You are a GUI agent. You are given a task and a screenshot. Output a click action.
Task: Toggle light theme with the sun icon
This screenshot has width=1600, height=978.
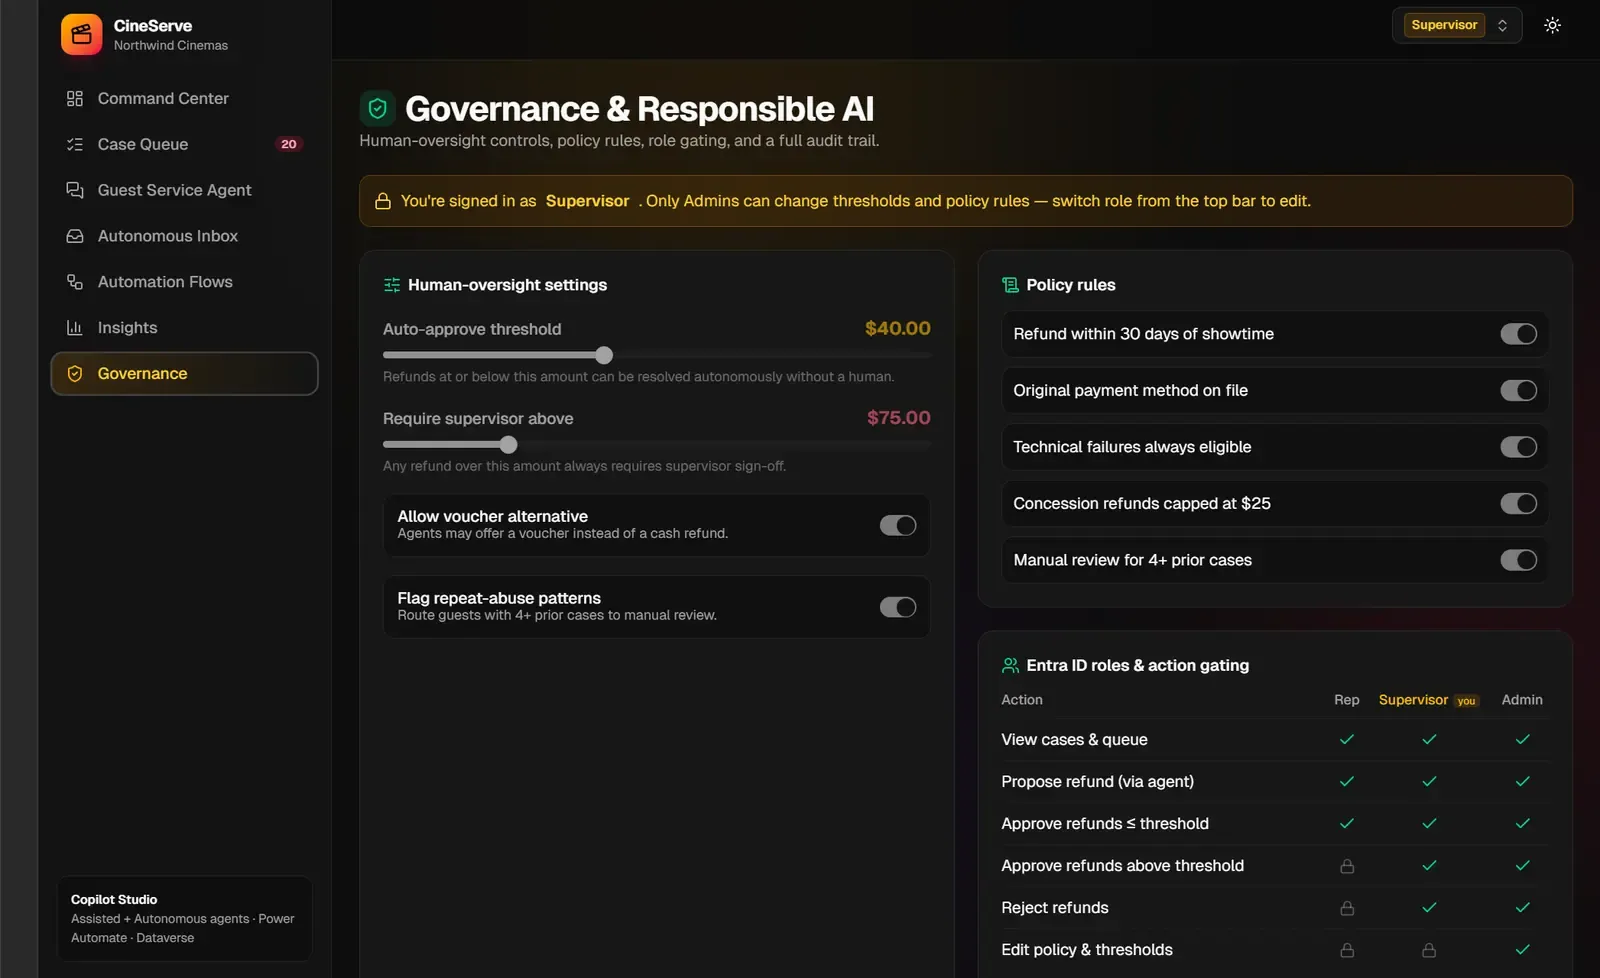coord(1552,25)
